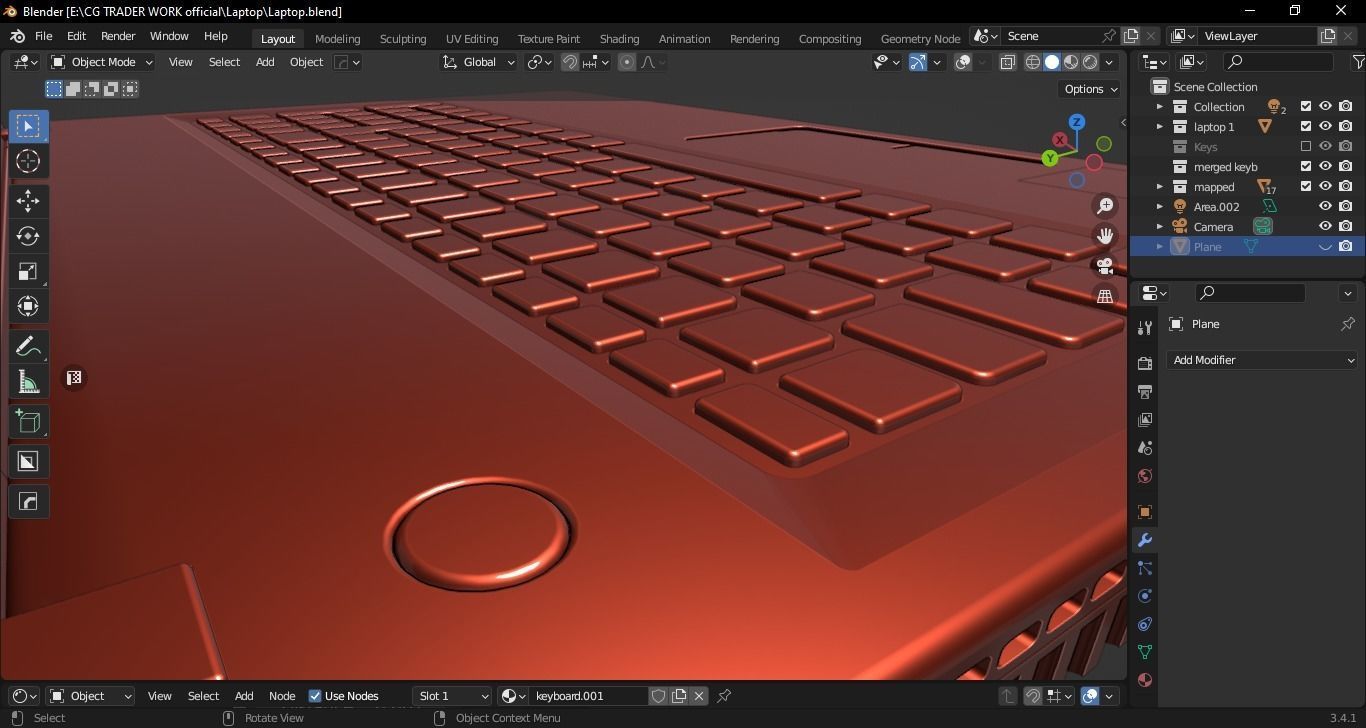Uncheck the merged keyb collection checkbox
The width and height of the screenshot is (1366, 728).
coord(1305,166)
